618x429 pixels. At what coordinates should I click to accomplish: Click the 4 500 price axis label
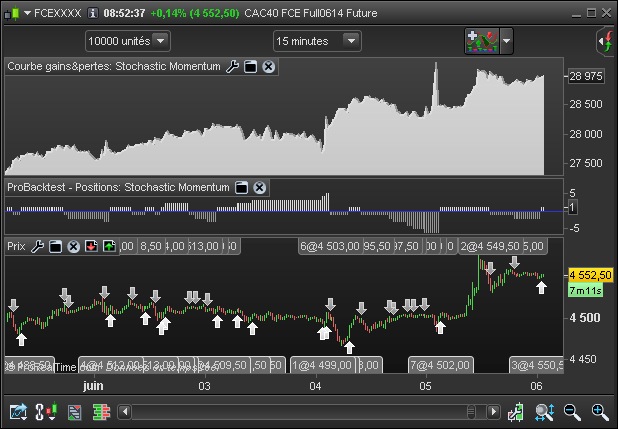(x=585, y=318)
